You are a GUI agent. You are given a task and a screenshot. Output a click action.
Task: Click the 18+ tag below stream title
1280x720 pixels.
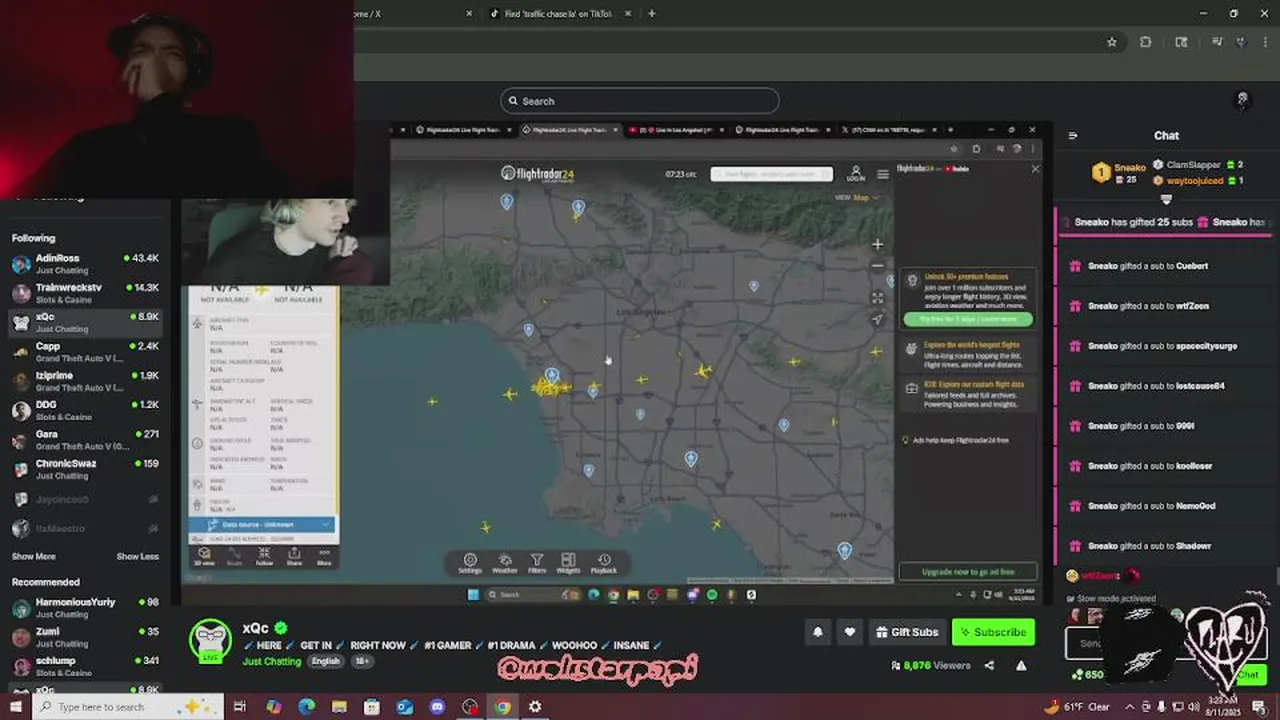(361, 661)
